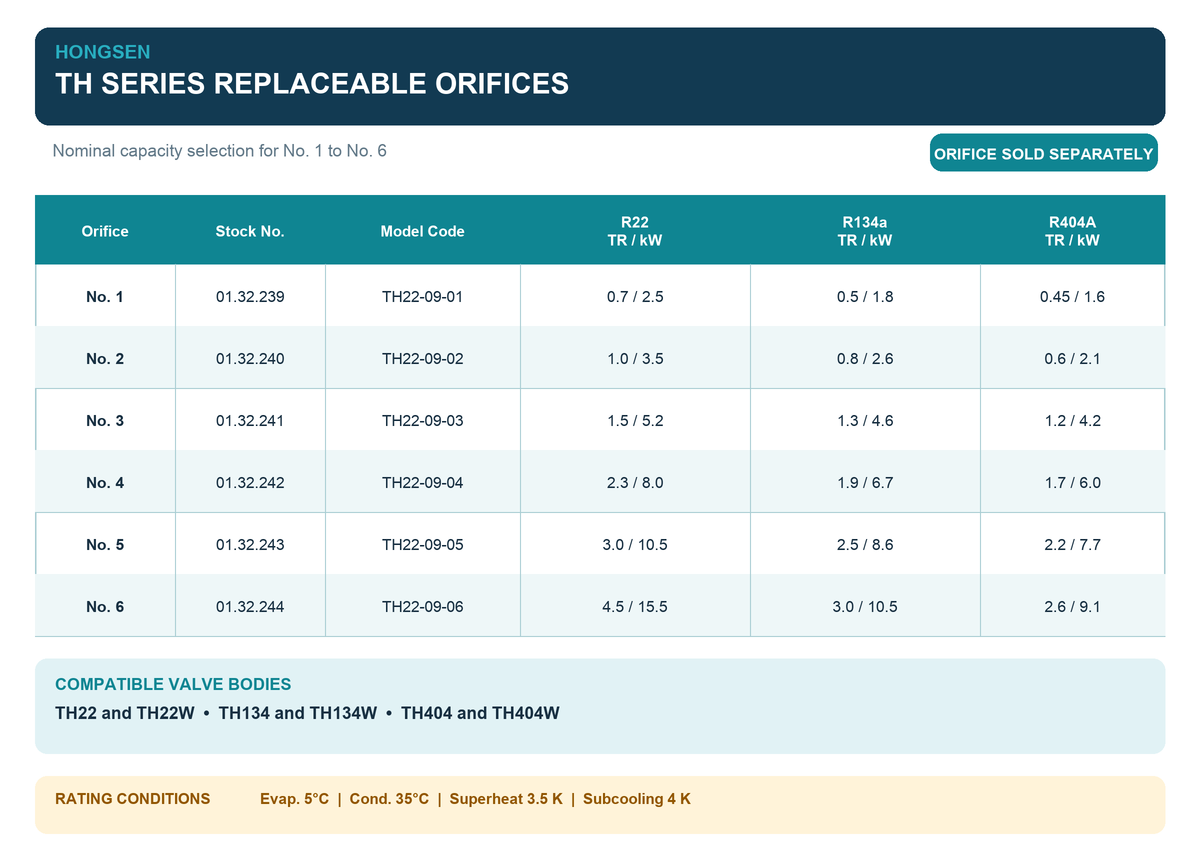Image resolution: width=1200 pixels, height=850 pixels.
Task: Click R22 value 1.0 / 3.5
Action: [x=635, y=359]
